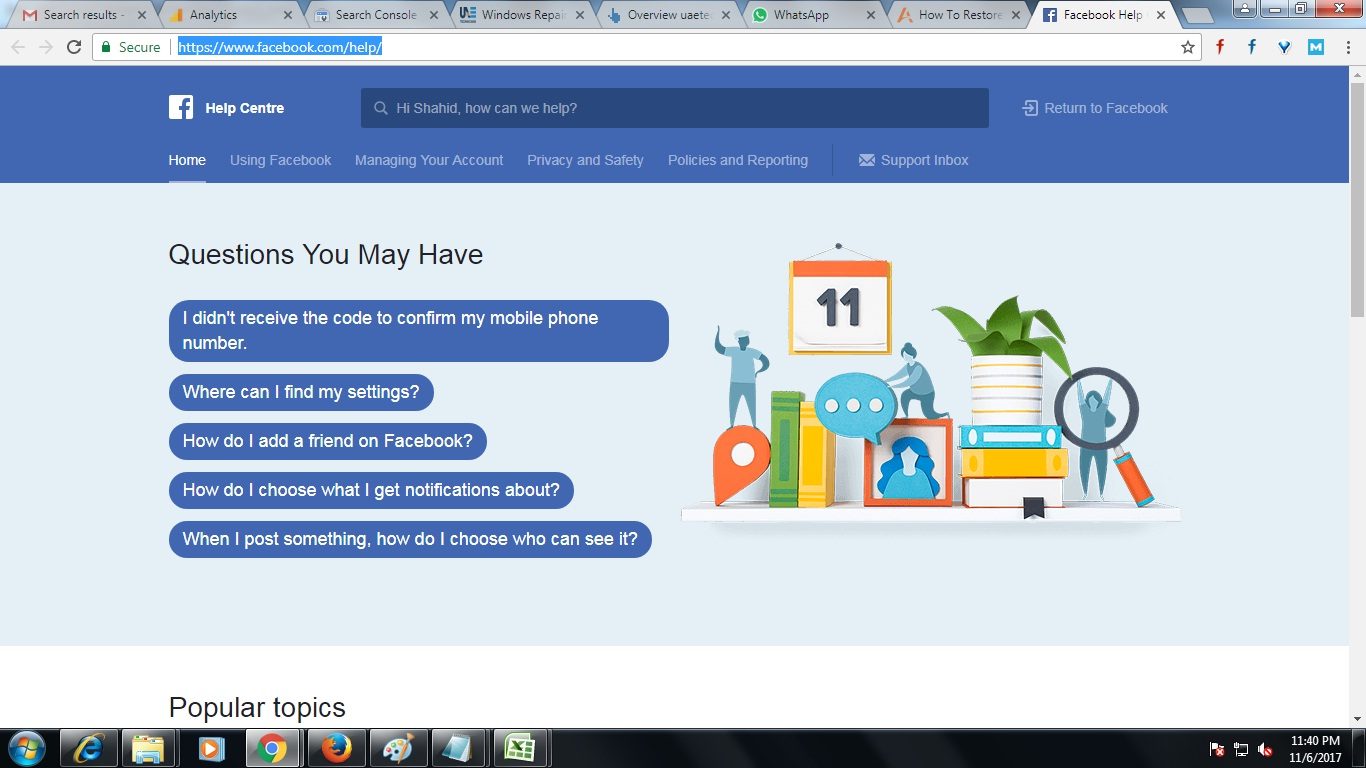
Task: Click the Facebook logo in Help Centre header
Action: tap(181, 108)
